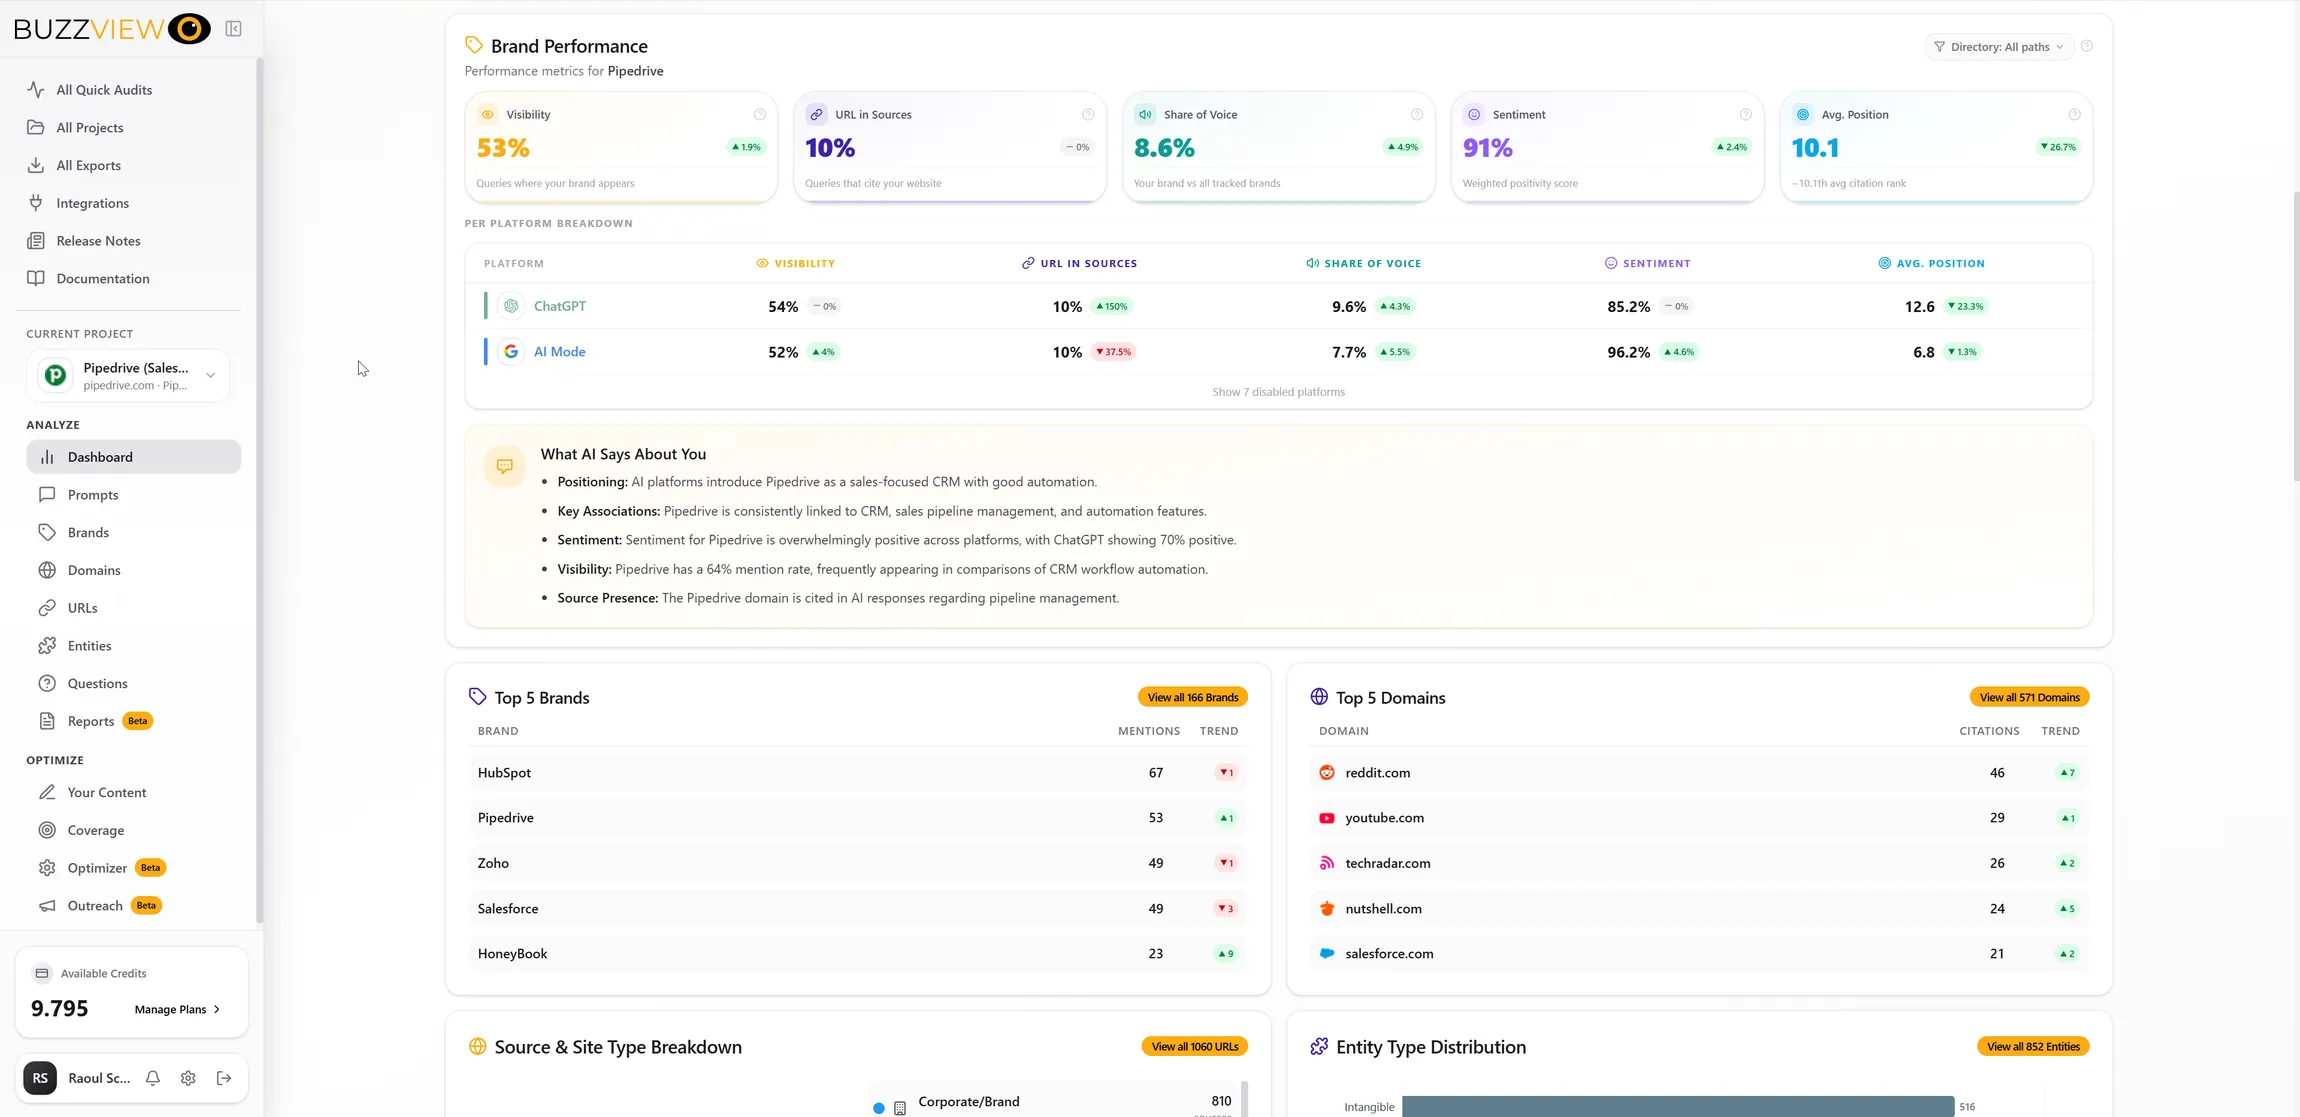
Task: Click the ChatGPT platform icon
Action: [x=511, y=306]
